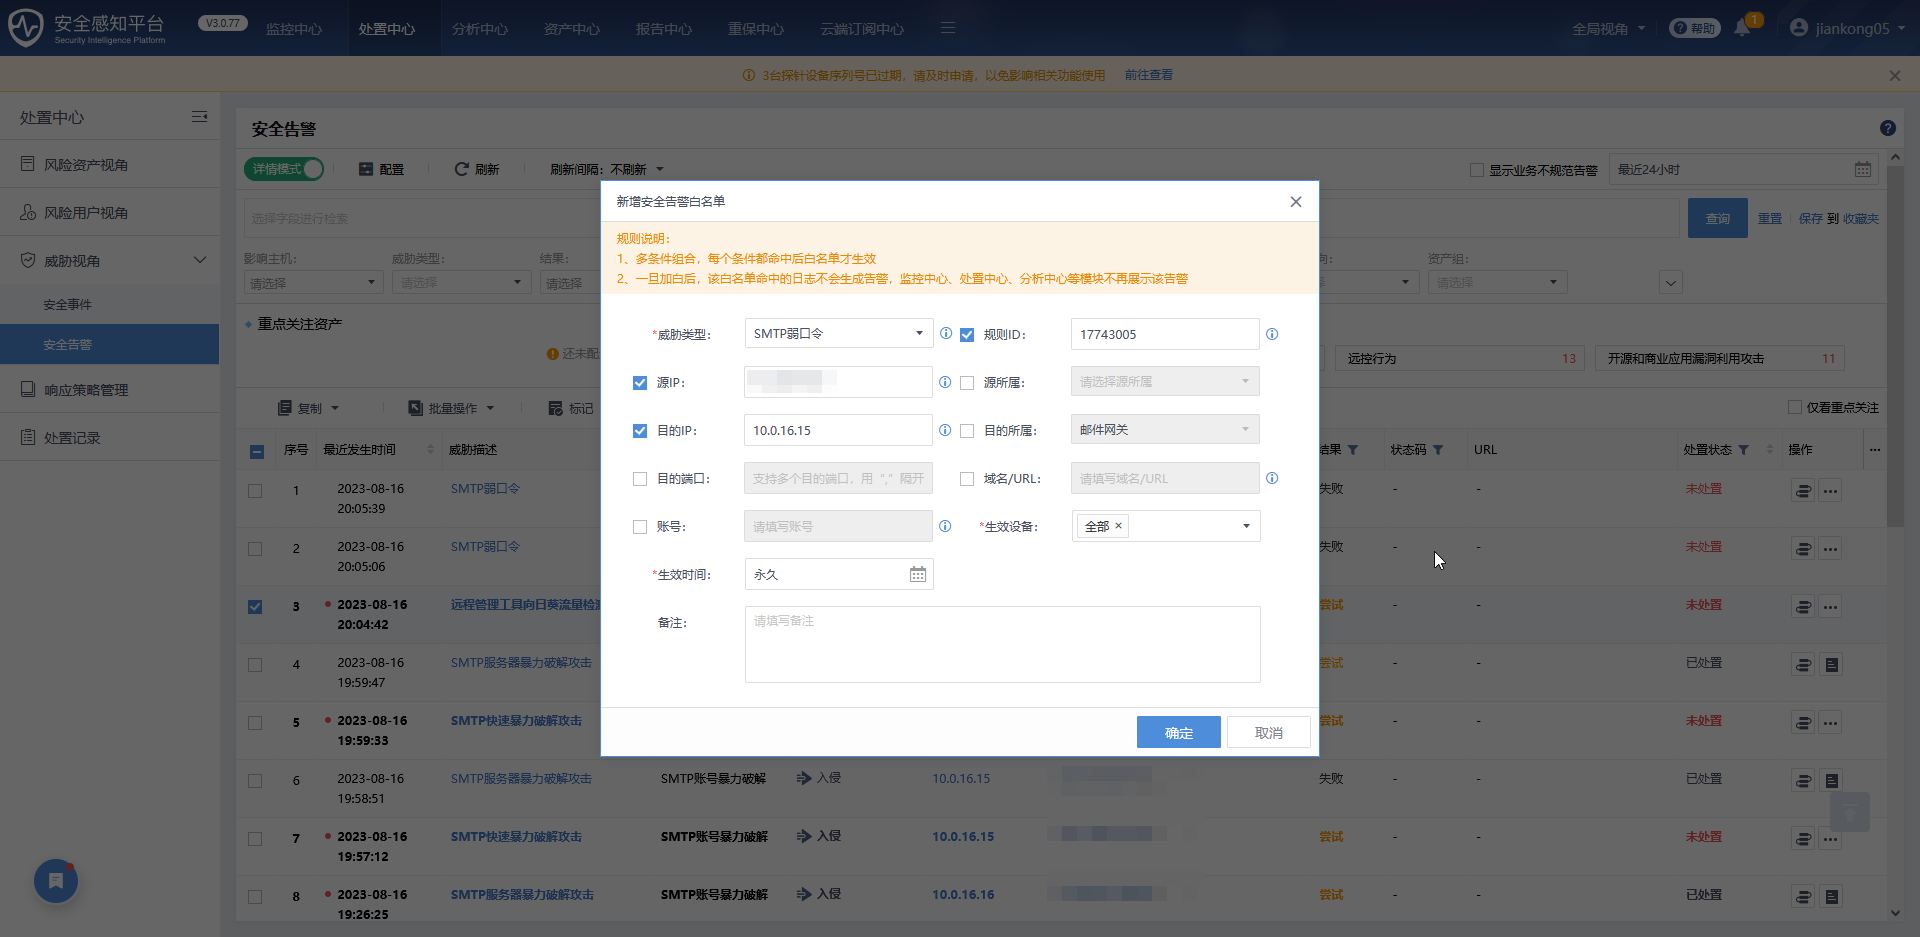Viewport: 1920px width, 937px height.
Task: Expand the 威胁视角 sidebar section
Action: (110, 261)
